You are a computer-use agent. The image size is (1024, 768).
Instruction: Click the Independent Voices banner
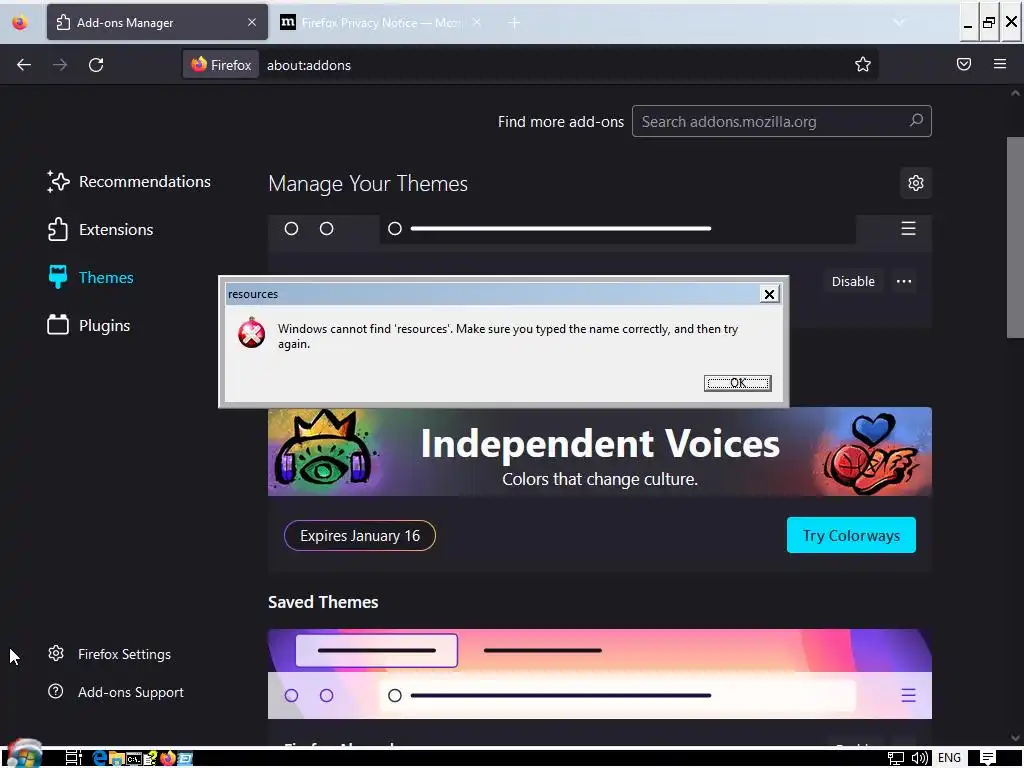[x=600, y=451]
